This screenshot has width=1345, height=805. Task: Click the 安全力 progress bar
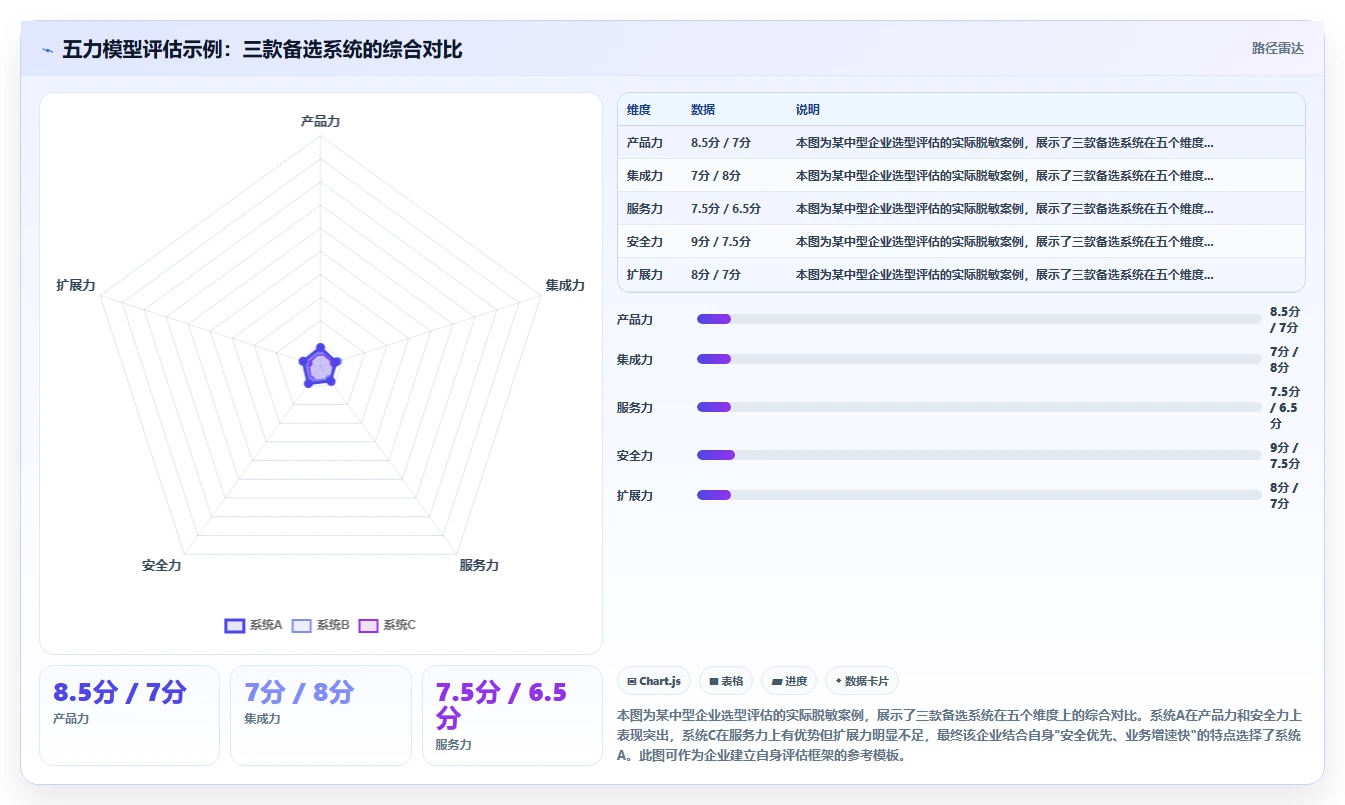[979, 455]
